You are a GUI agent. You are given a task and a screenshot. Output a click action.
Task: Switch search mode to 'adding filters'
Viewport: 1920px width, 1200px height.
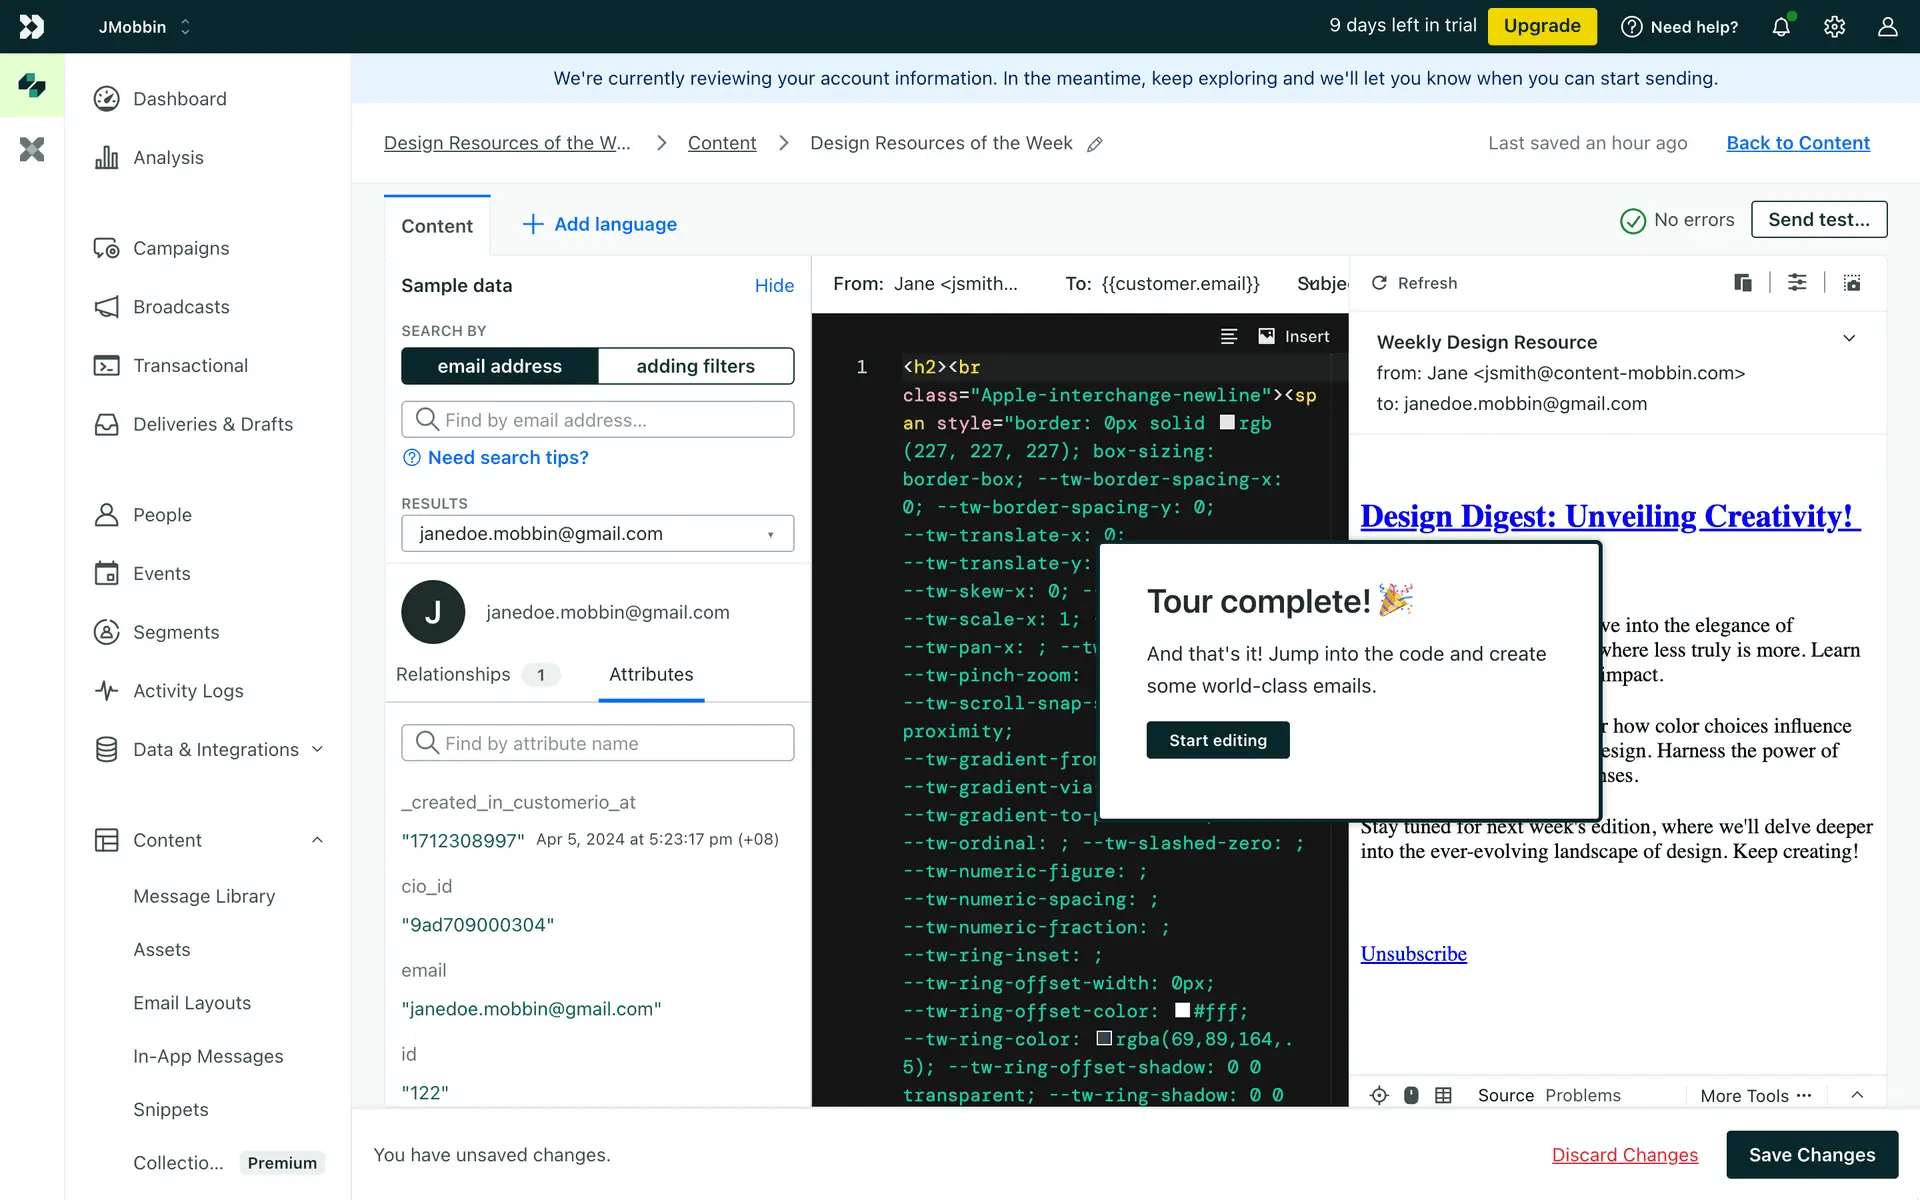point(695,366)
